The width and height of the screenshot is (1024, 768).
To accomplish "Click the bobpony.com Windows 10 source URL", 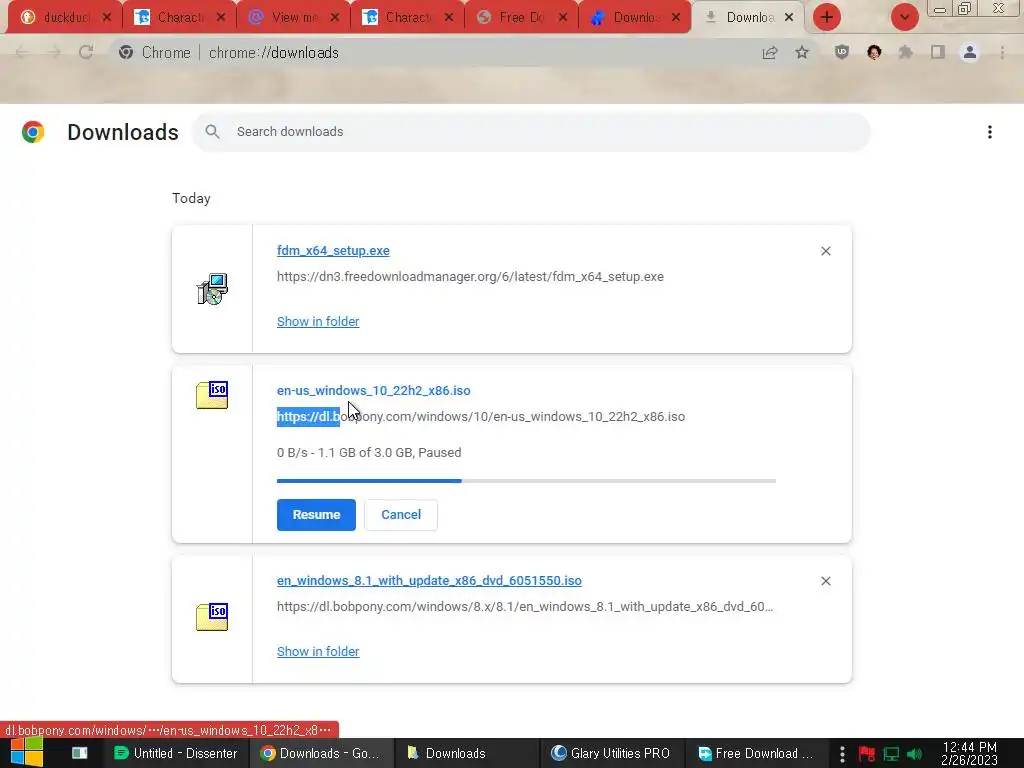I will [481, 417].
